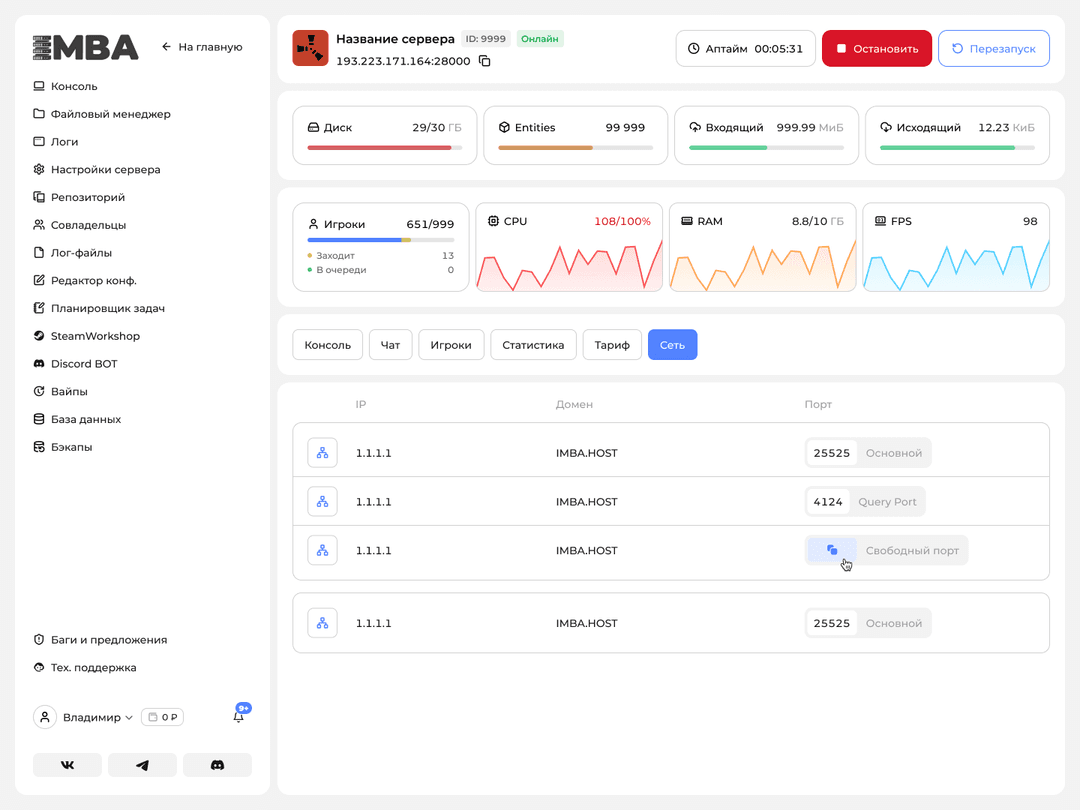This screenshot has width=1080, height=810.
Task: Copy the server IP address icon
Action: [485, 61]
